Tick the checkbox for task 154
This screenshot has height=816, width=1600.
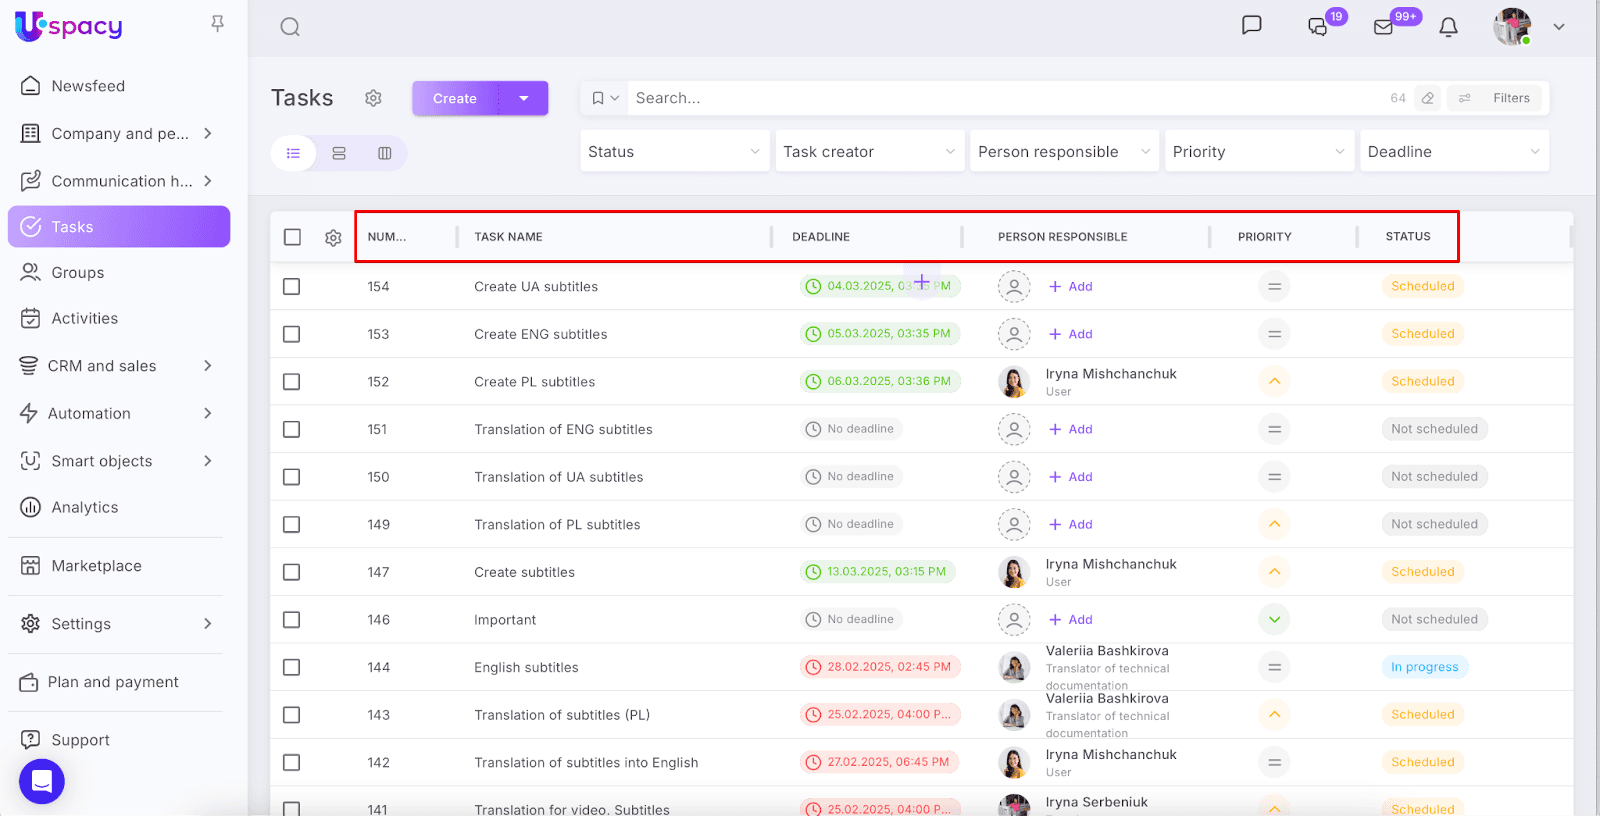[x=292, y=287]
